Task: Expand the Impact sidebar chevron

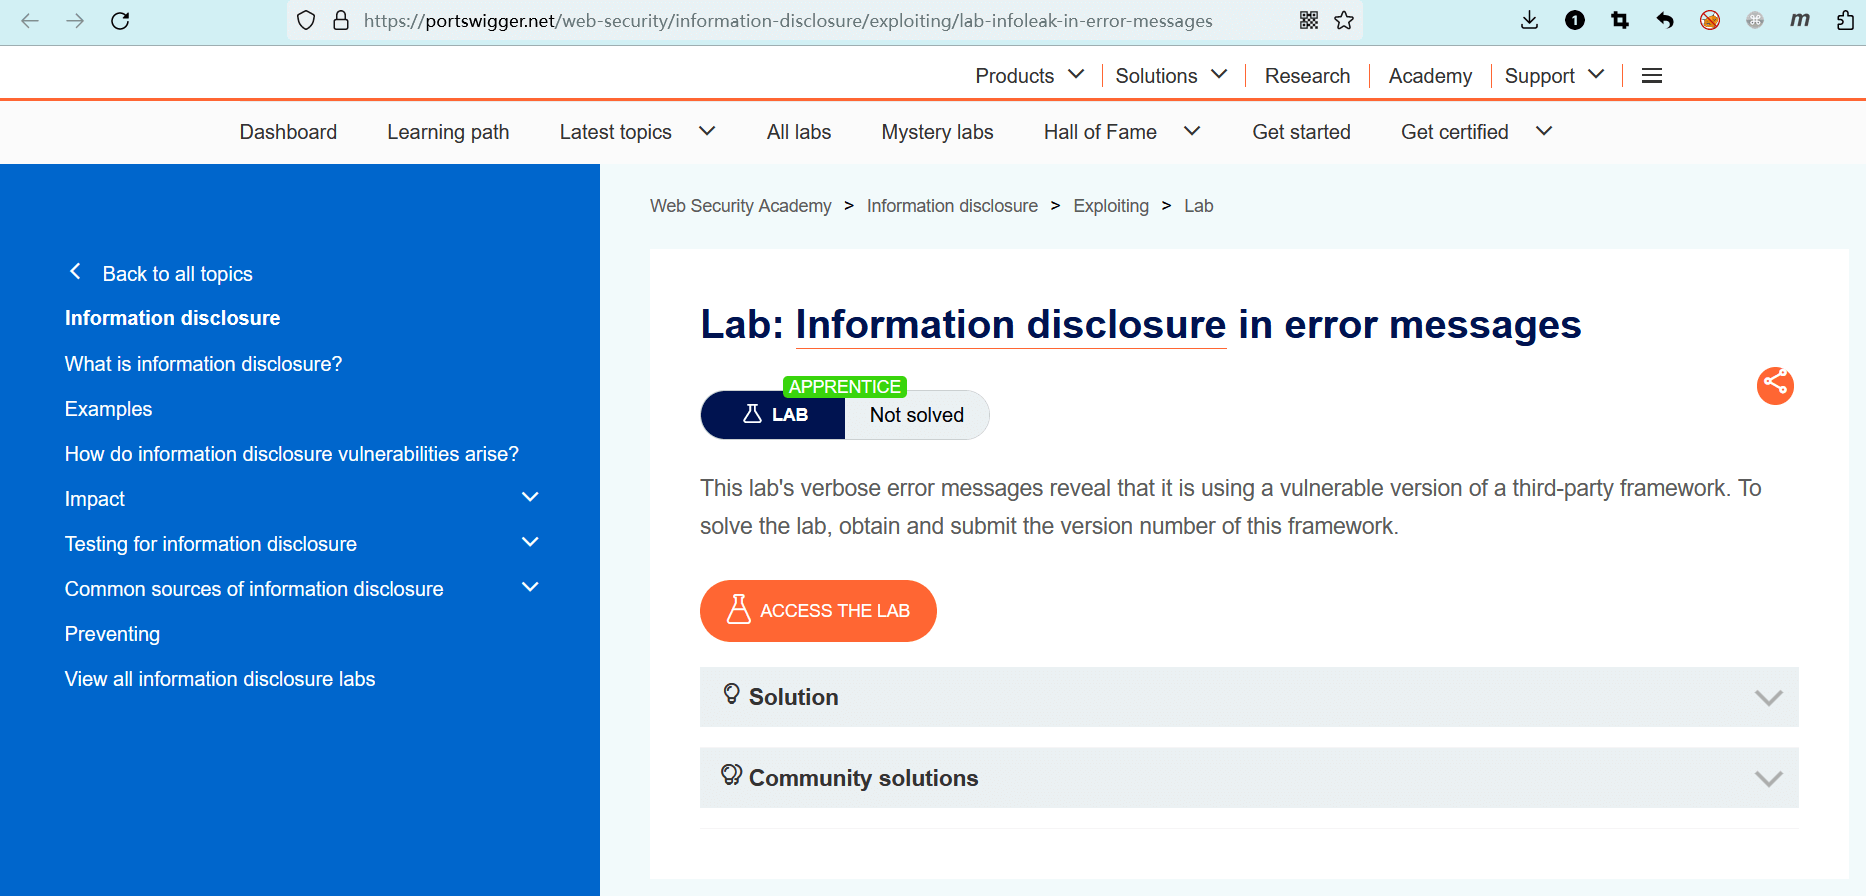Action: pos(530,498)
